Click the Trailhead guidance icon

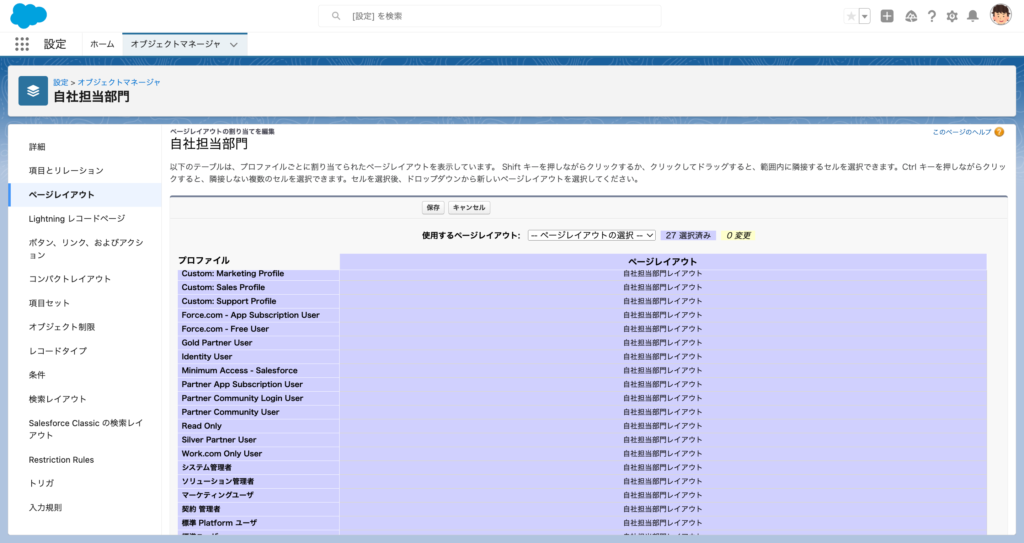pos(911,16)
